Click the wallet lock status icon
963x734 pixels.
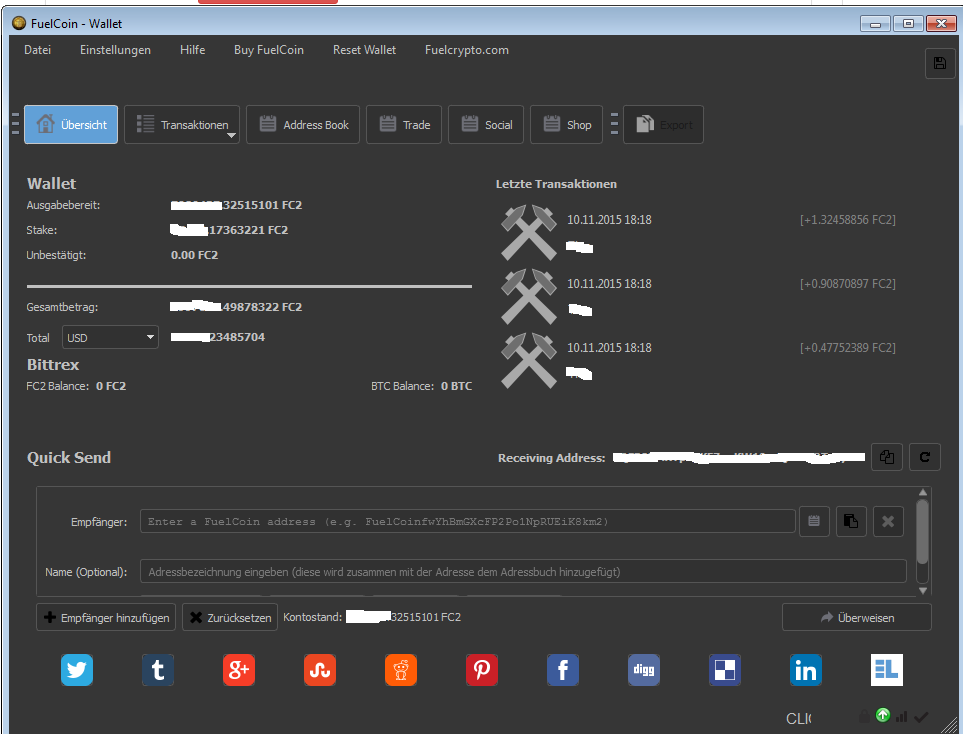864,716
